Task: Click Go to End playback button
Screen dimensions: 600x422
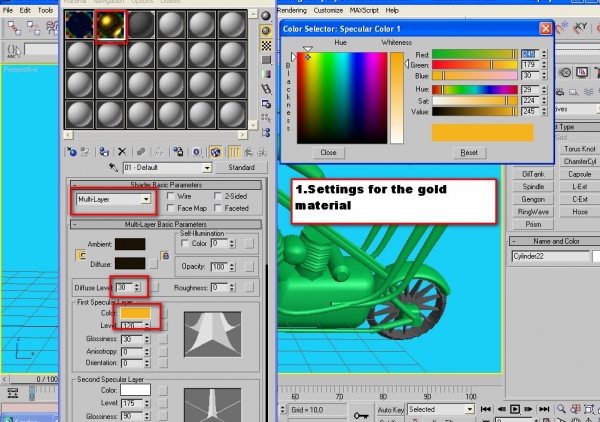Action: point(544,409)
